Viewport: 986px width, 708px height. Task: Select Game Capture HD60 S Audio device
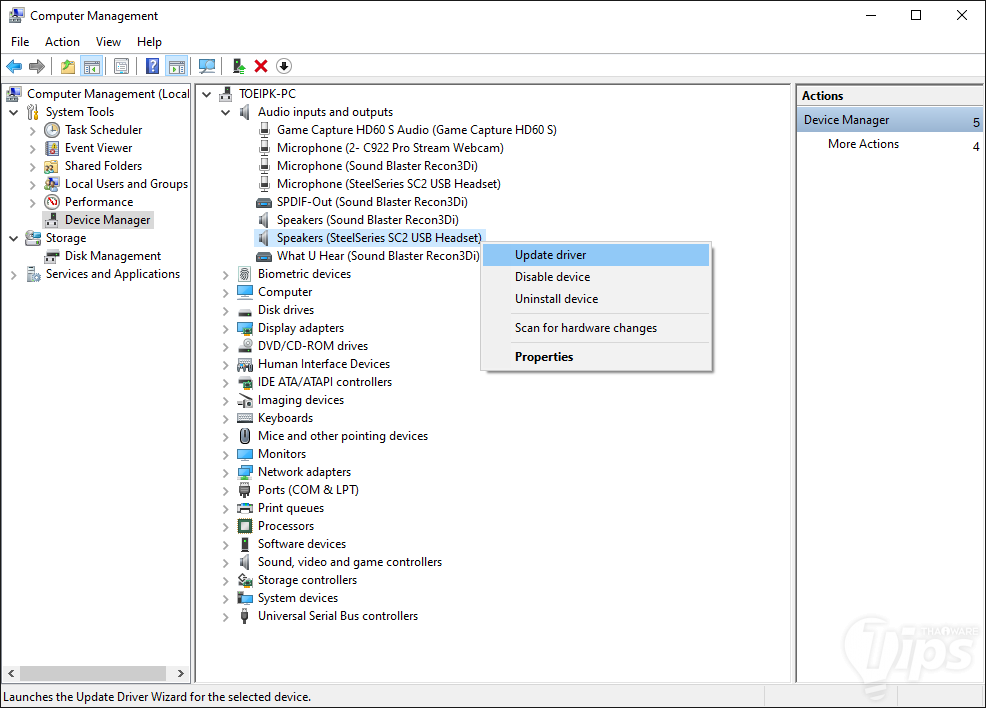click(x=416, y=130)
